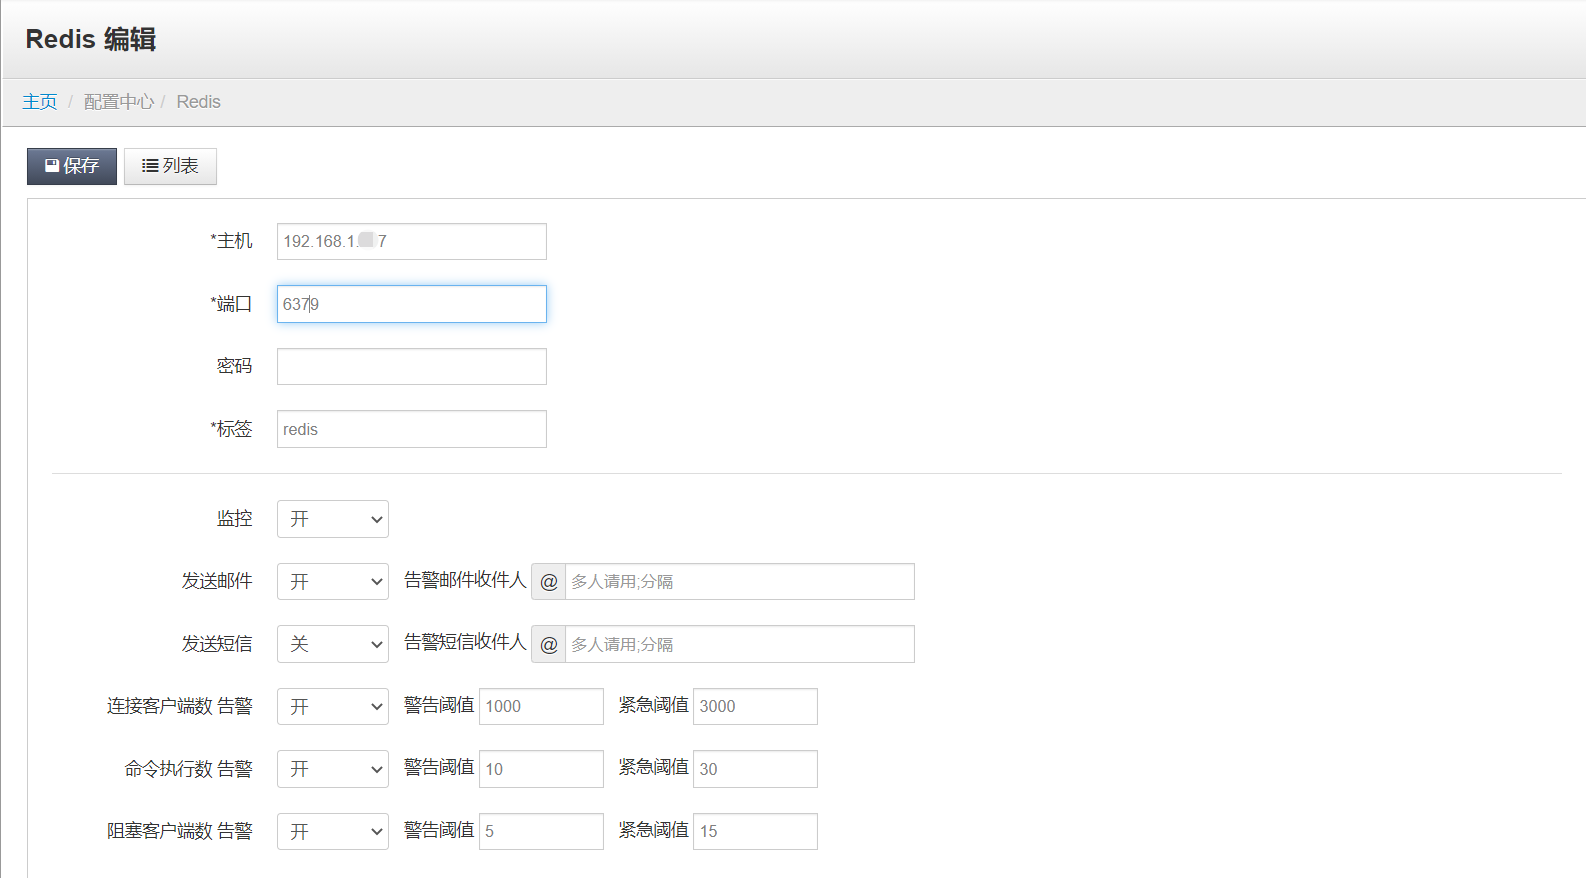Go to 主页 breadcrumb link
1586x878 pixels.
[x=40, y=102]
